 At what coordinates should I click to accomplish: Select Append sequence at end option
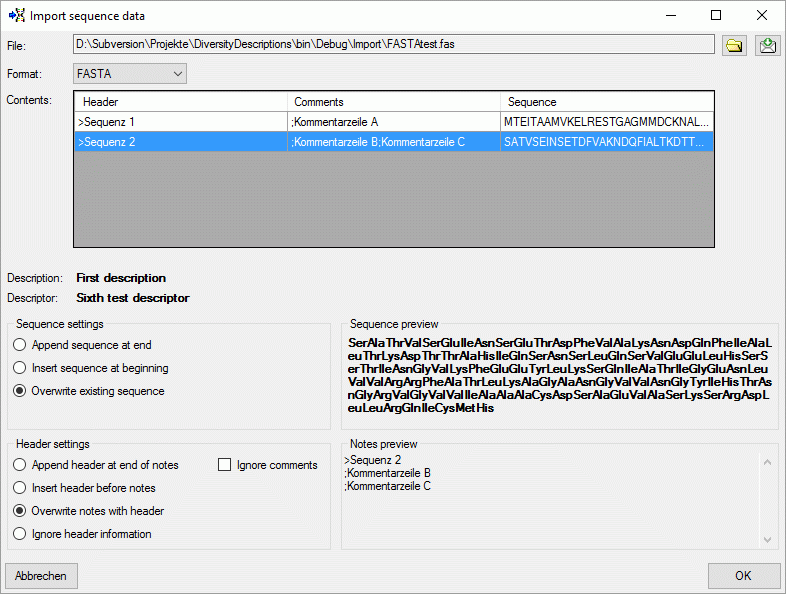(x=84, y=345)
